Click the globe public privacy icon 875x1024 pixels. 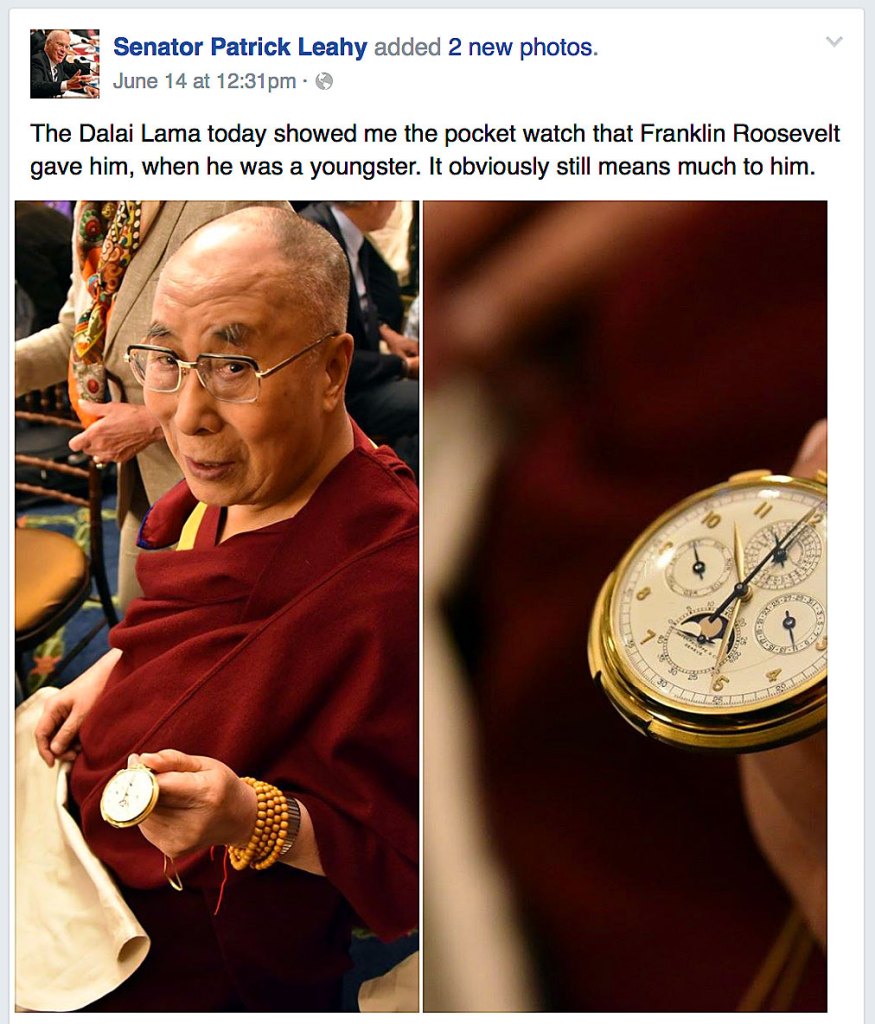pos(324,81)
